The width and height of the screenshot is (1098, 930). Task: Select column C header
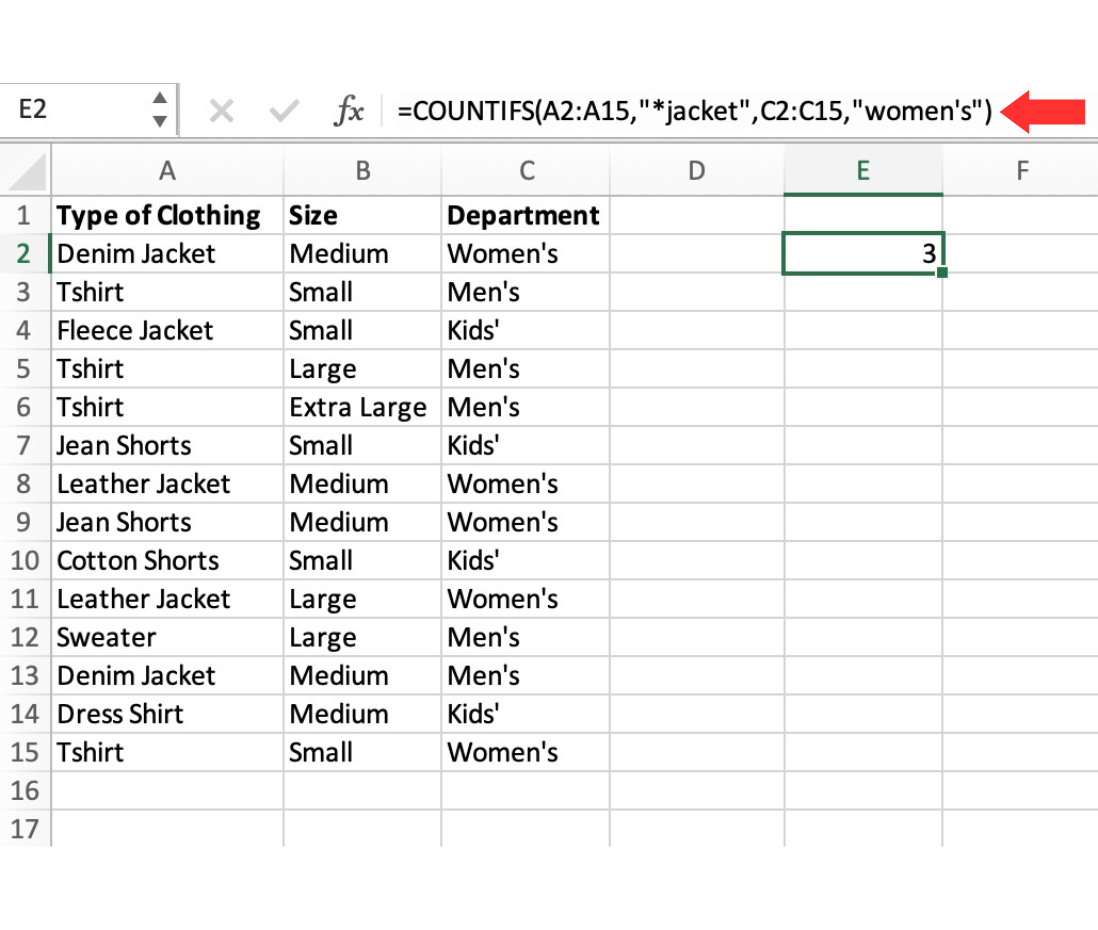pyautogui.click(x=526, y=171)
